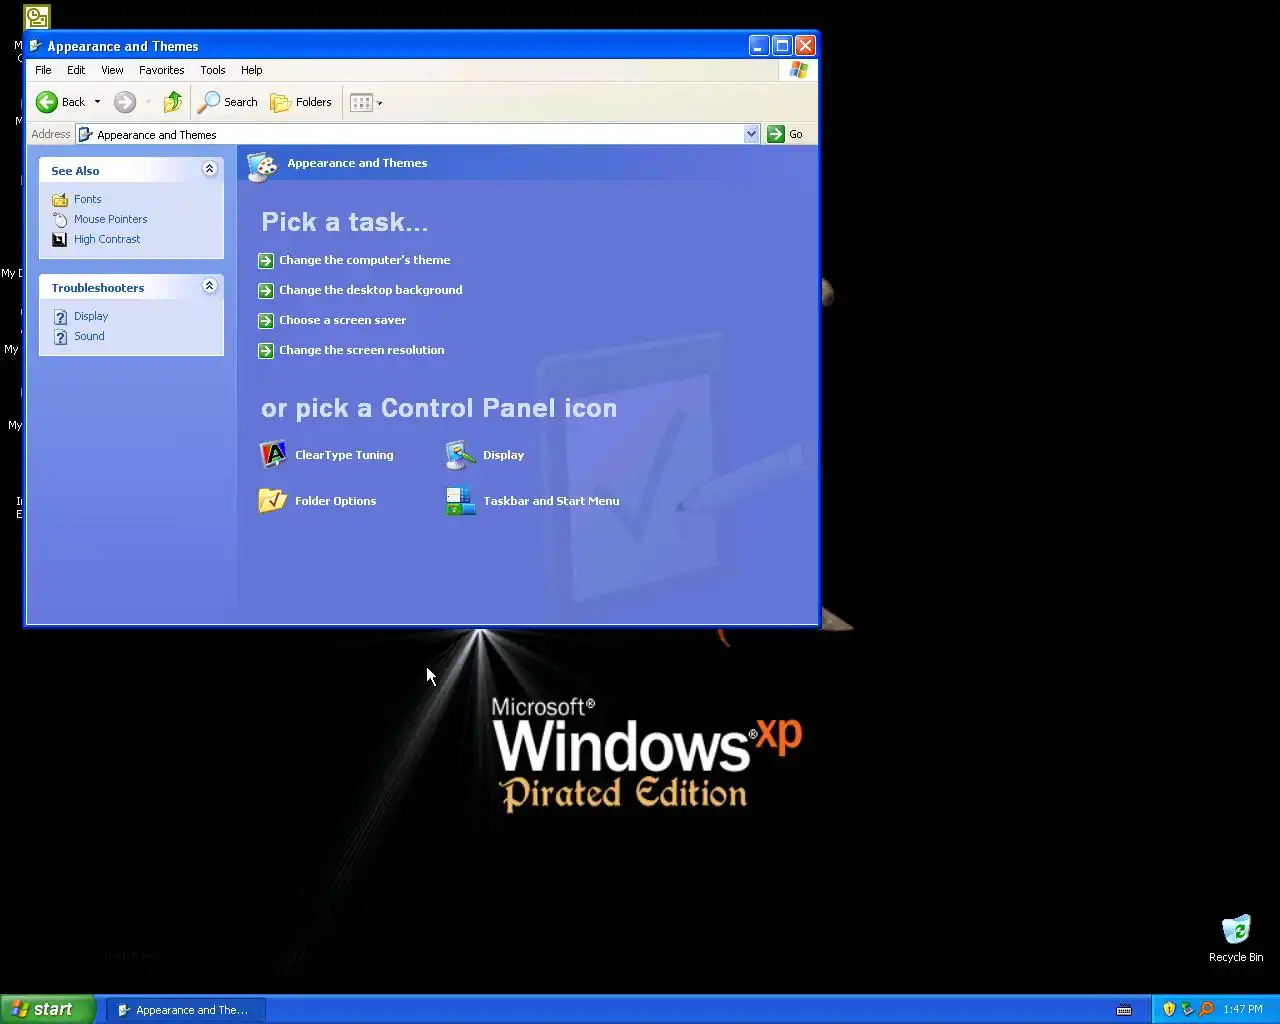Image resolution: width=1280 pixels, height=1024 pixels.
Task: Click the Sound help question icon
Action: click(x=60, y=337)
